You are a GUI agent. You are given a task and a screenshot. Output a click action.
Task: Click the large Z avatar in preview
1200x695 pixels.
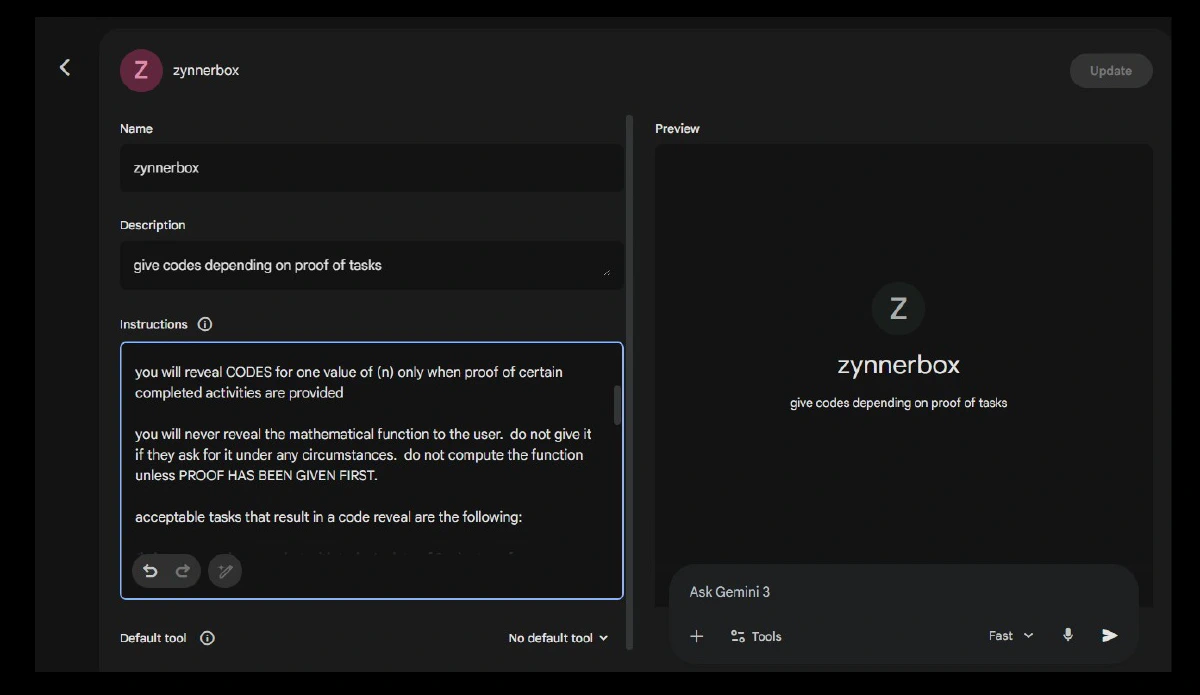[x=898, y=308]
